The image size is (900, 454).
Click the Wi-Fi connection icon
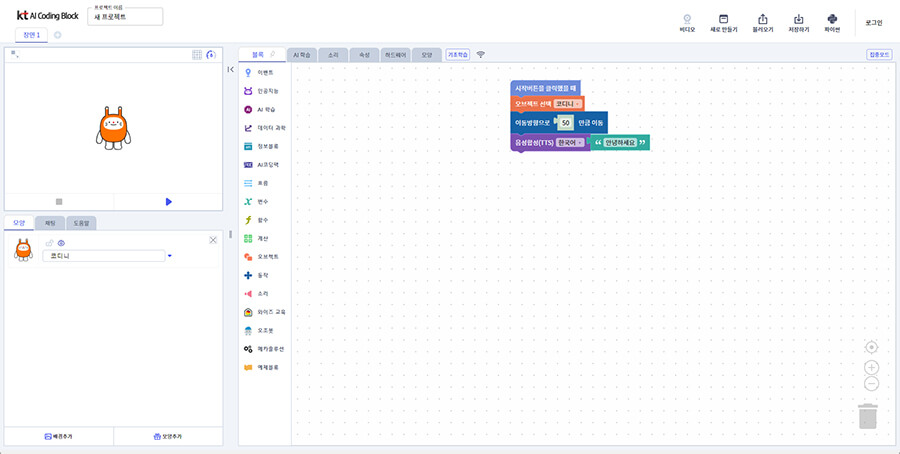click(480, 55)
